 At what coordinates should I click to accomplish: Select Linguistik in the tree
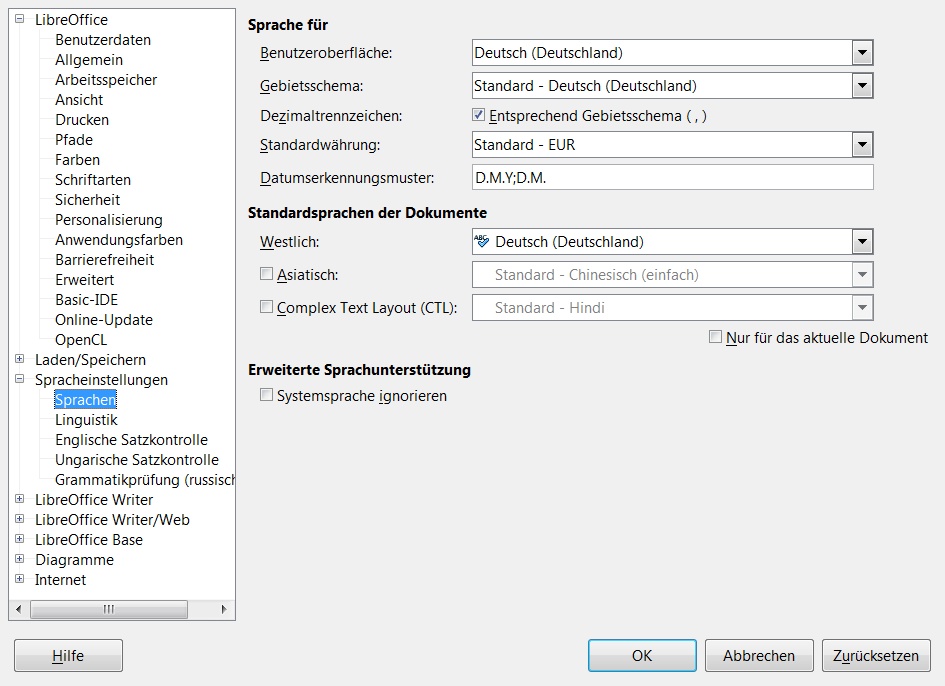click(86, 420)
